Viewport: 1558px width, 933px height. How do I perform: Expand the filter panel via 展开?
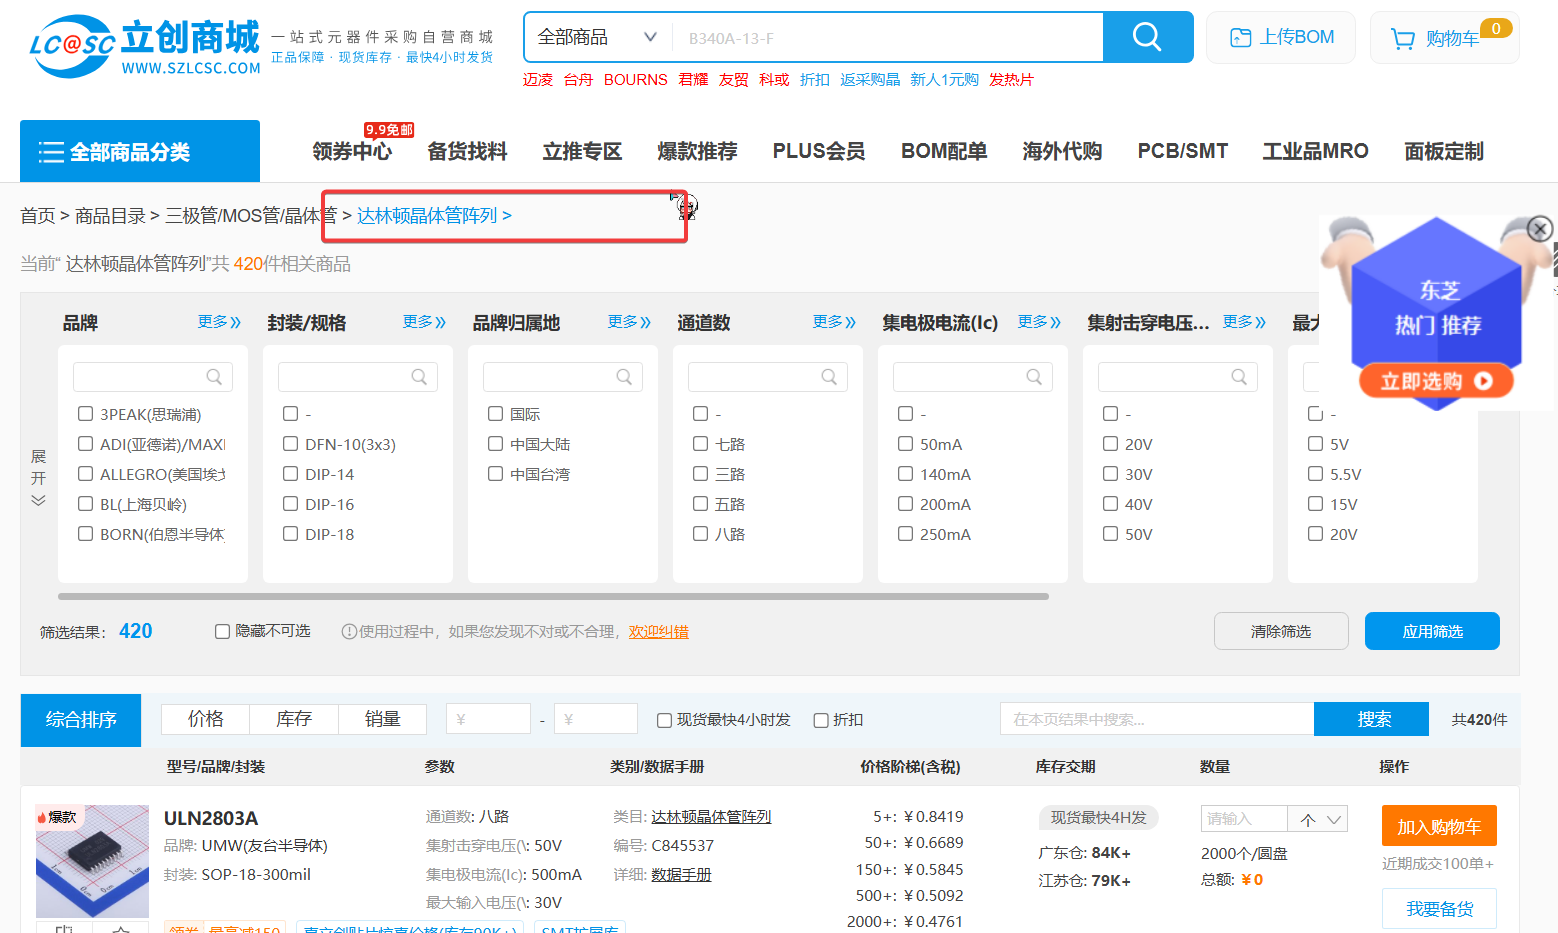tap(38, 478)
